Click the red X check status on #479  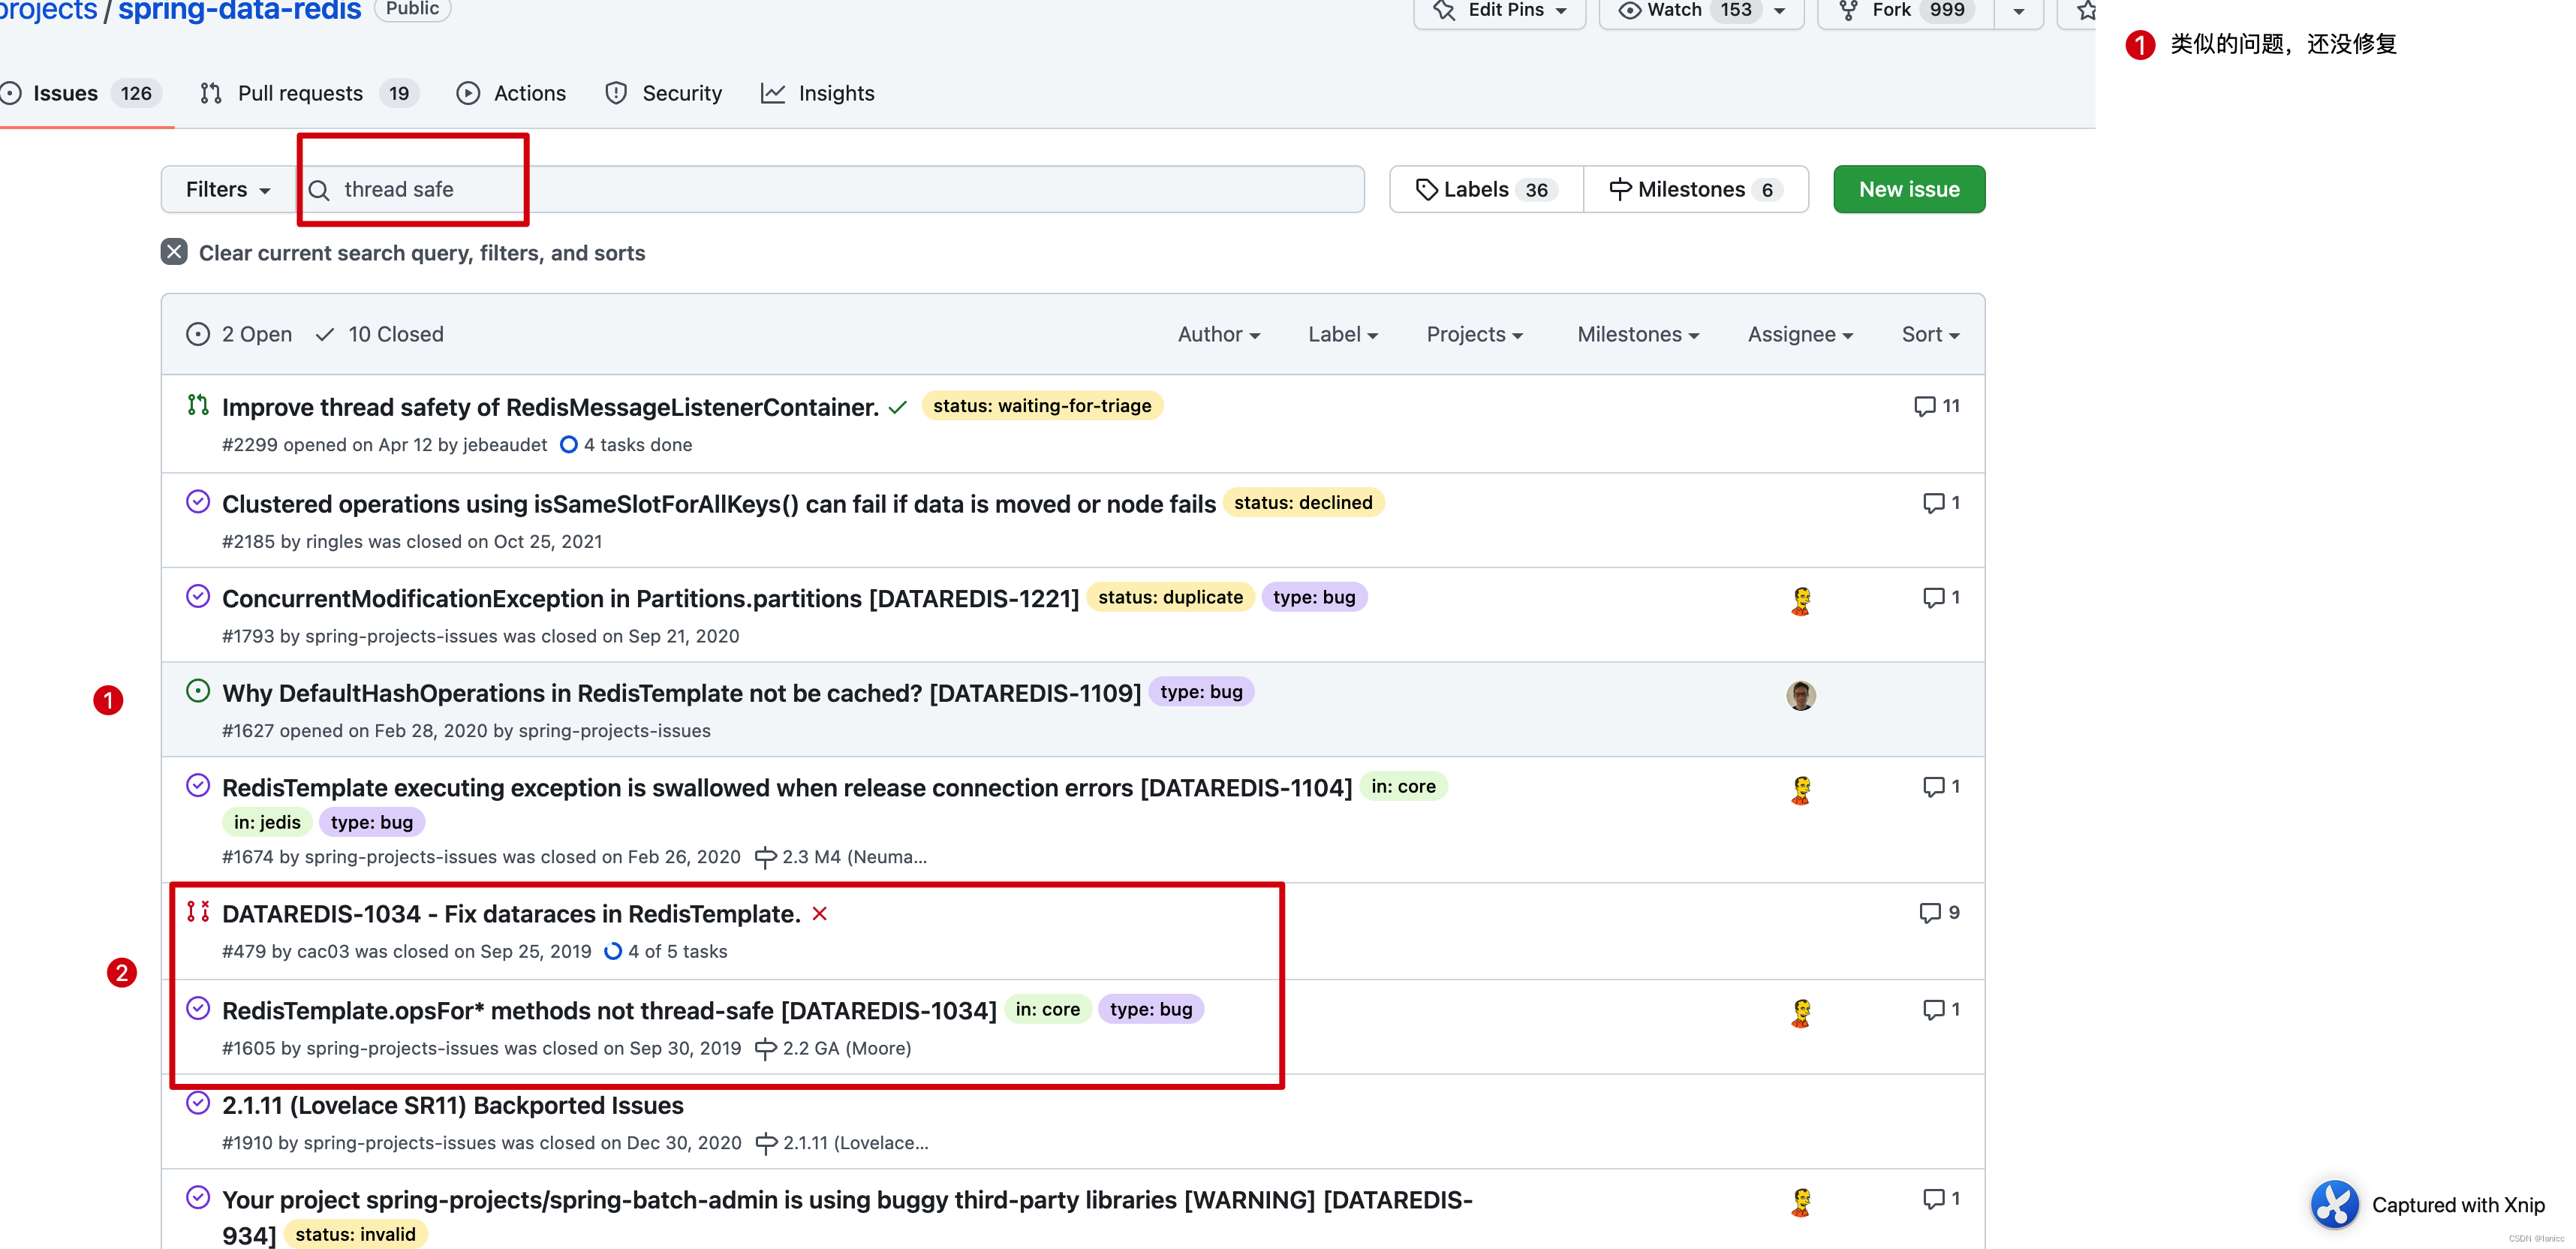820,913
